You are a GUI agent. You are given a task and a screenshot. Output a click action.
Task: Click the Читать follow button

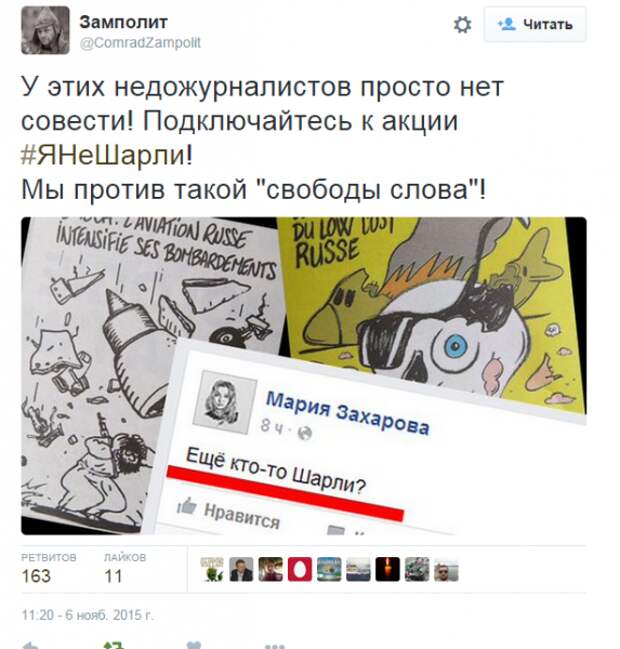click(535, 24)
